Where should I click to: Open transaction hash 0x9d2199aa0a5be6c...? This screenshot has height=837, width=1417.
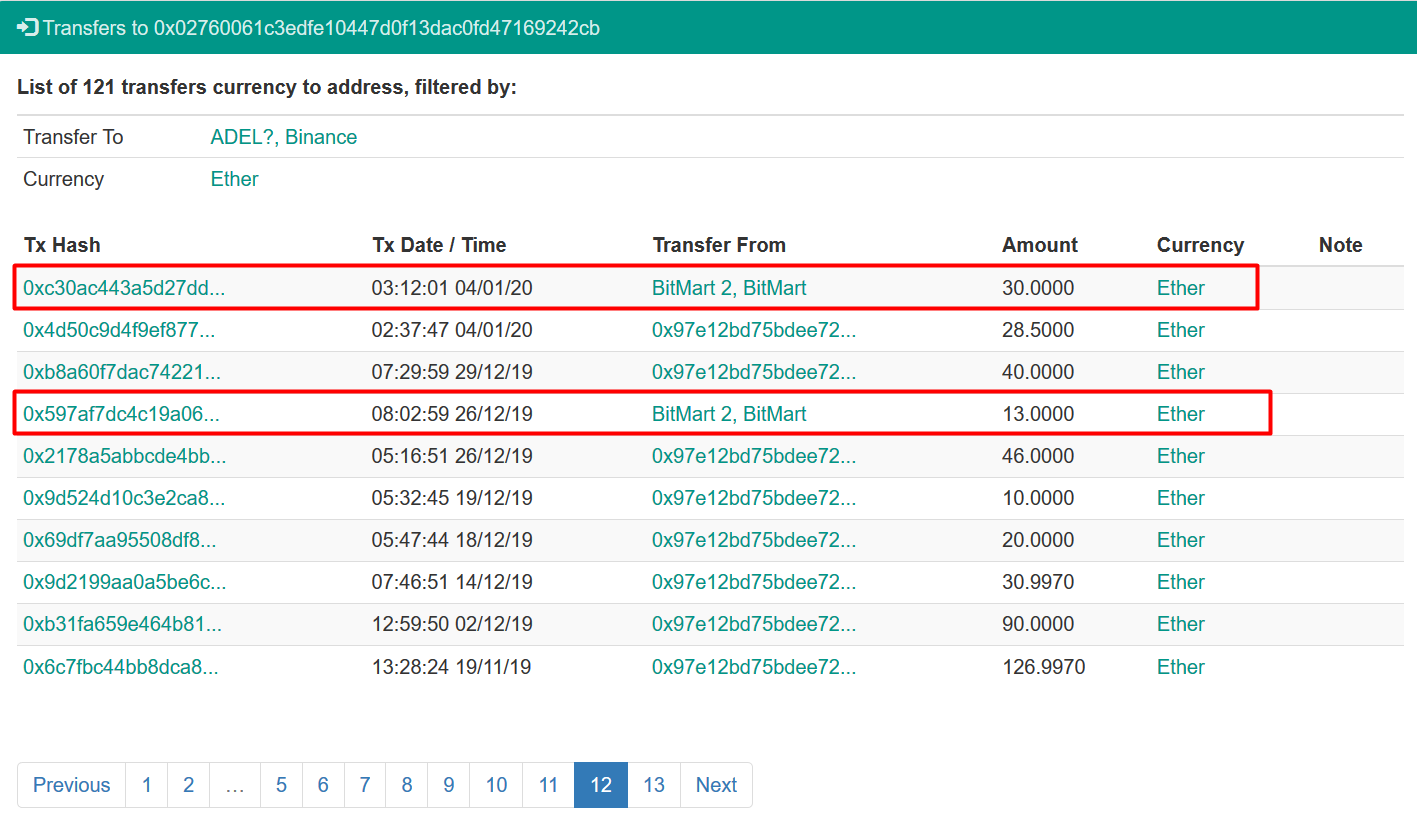[125, 582]
